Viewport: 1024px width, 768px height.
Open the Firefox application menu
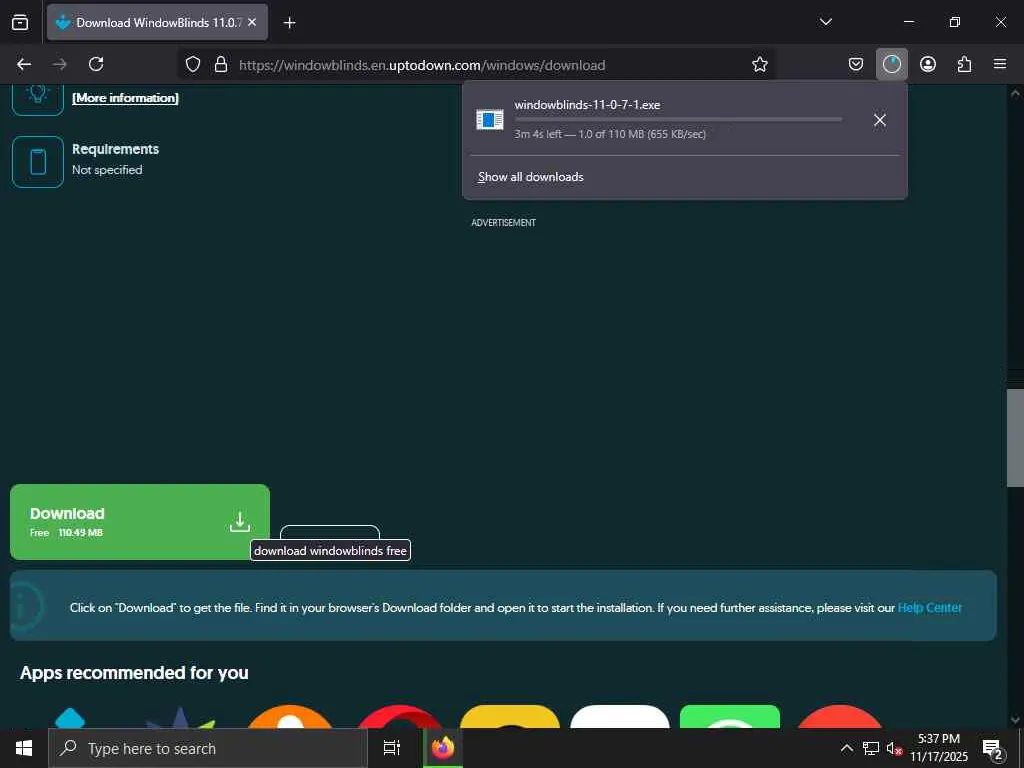[x=1000, y=64]
